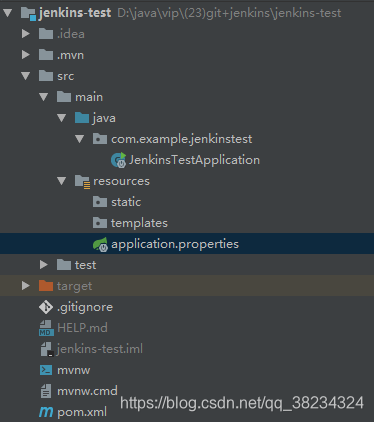Select the pom.xml file name
Viewport: 374px width, 422px height.
pos(82,413)
